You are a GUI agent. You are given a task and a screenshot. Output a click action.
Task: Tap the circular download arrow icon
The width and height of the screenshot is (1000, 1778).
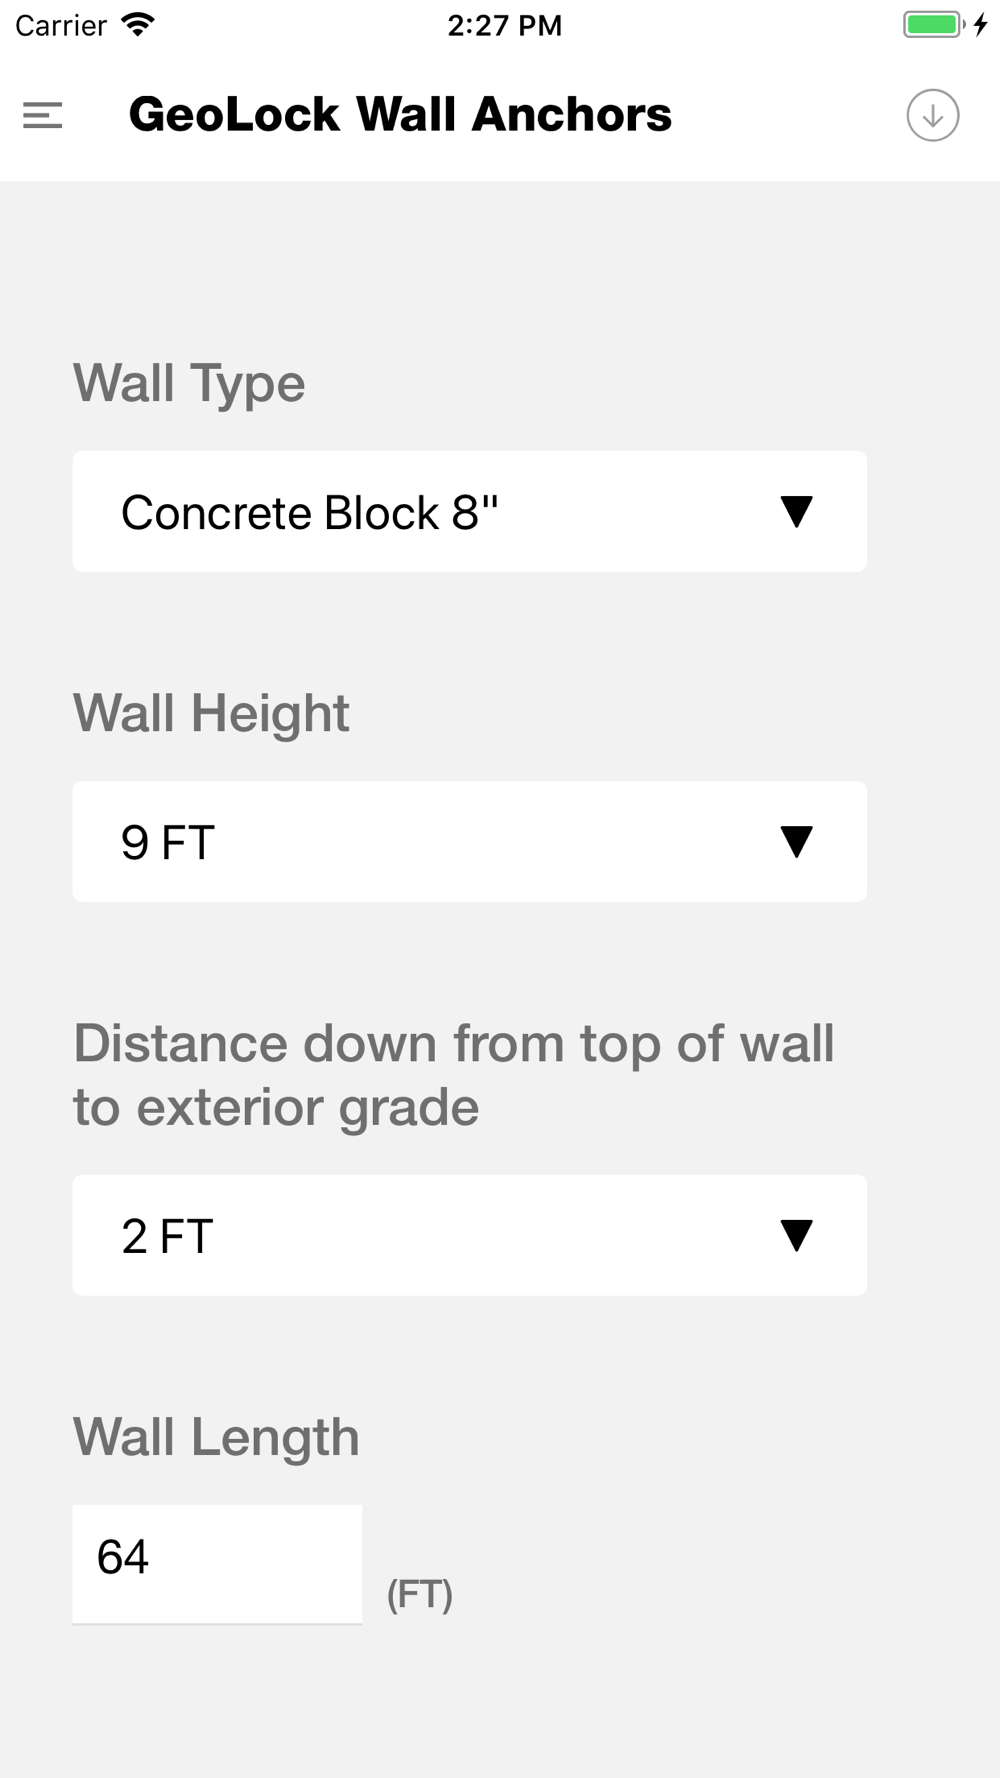pos(932,115)
